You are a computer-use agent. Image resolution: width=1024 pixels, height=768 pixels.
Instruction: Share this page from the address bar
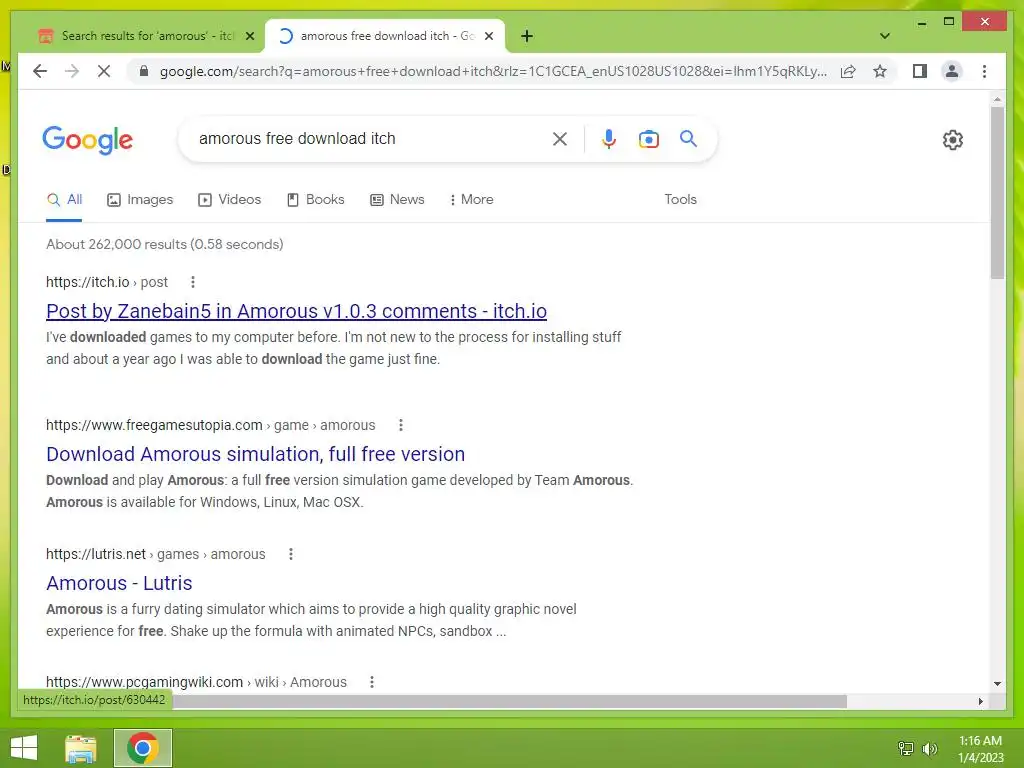848,71
